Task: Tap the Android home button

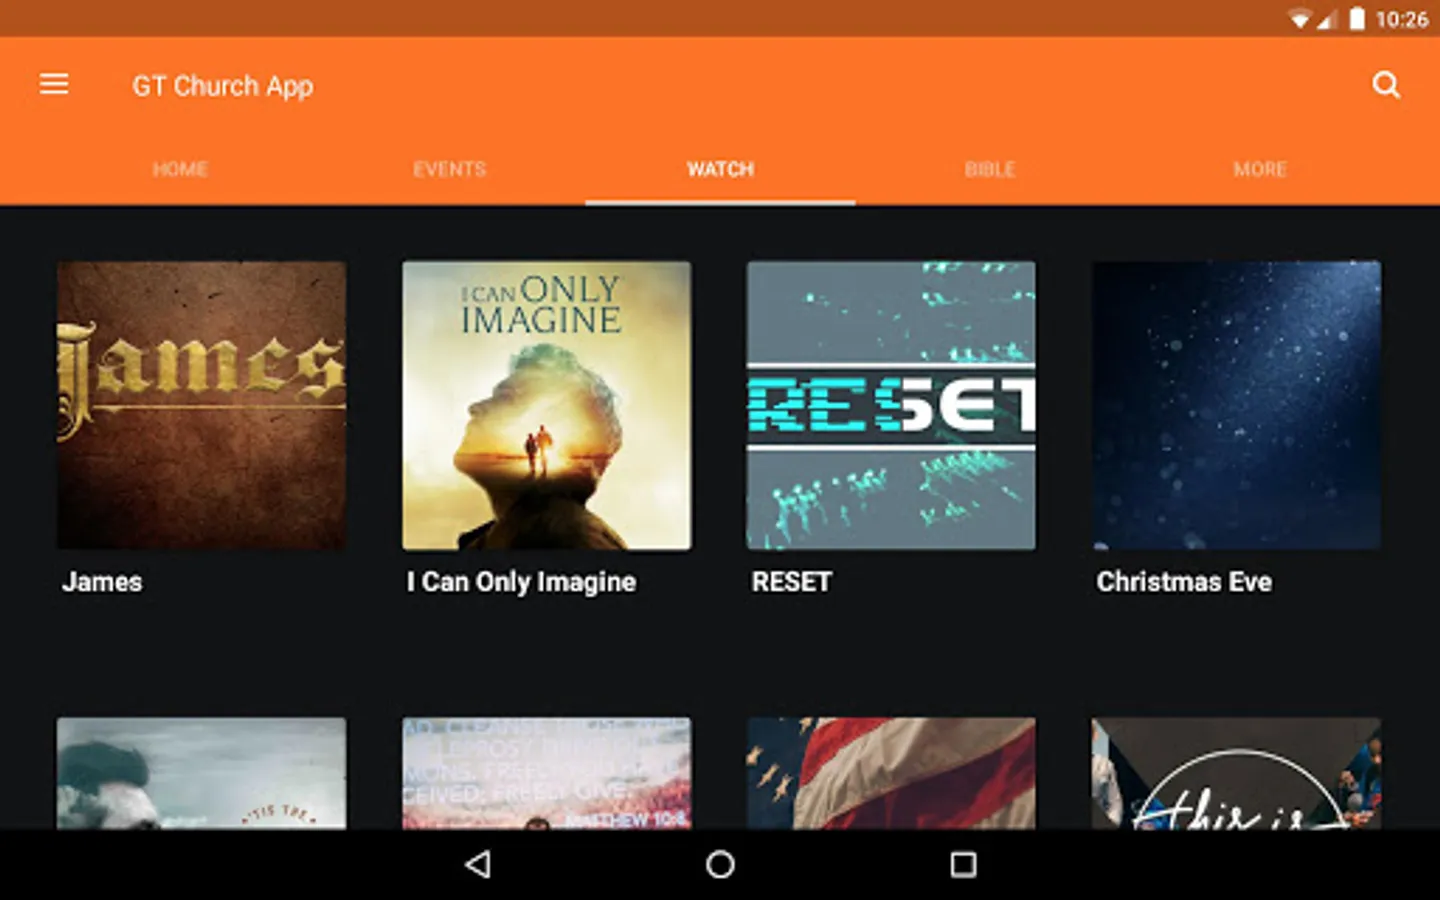Action: (x=720, y=864)
